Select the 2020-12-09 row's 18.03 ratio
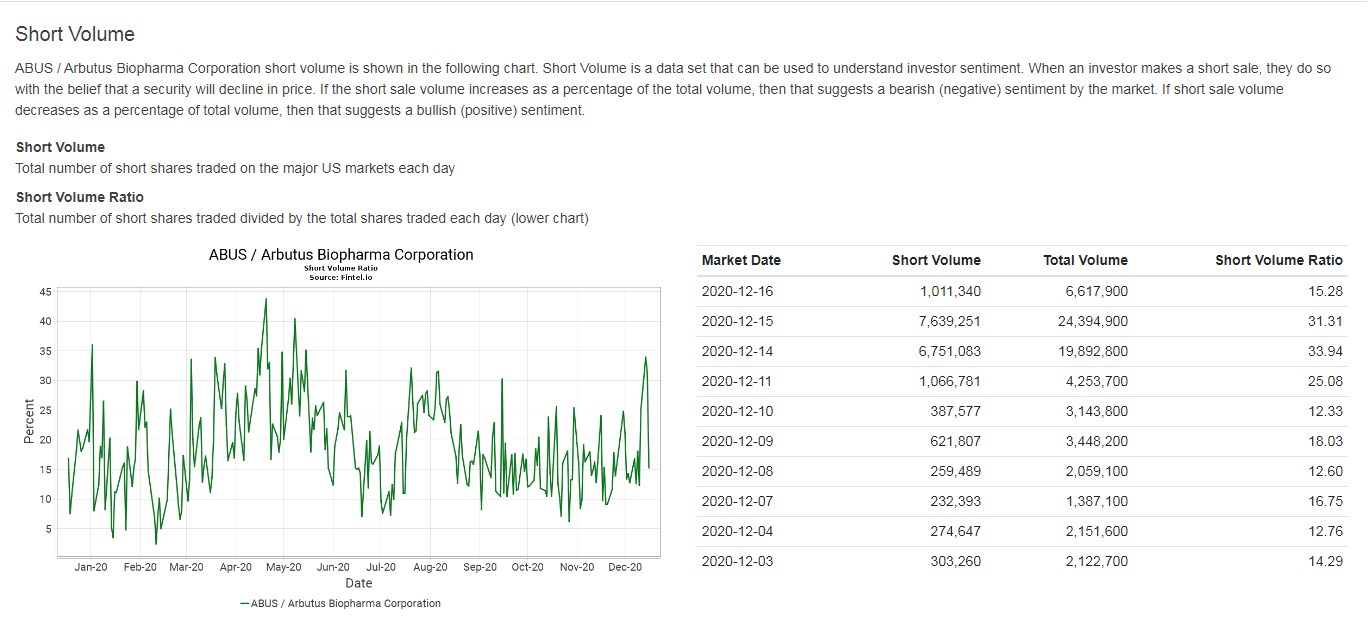The width and height of the screenshot is (1368, 631). click(x=1324, y=441)
